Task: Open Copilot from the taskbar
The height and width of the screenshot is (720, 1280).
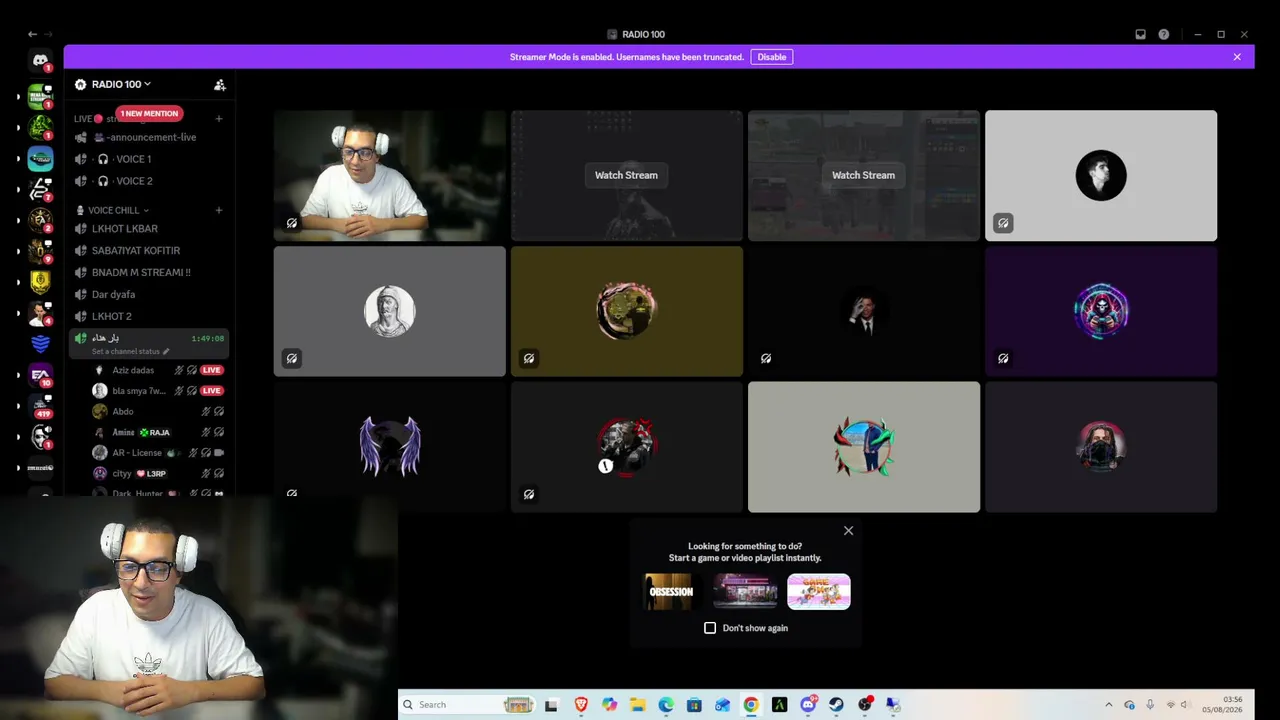Action: pyautogui.click(x=609, y=705)
